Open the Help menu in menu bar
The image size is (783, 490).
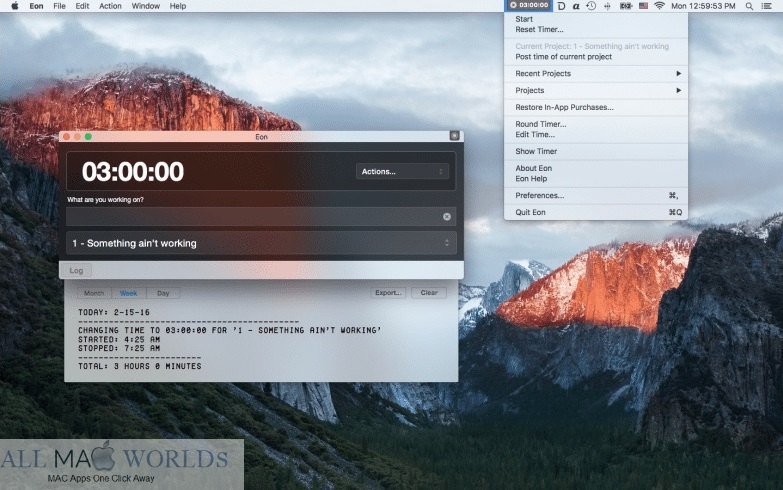coord(178,6)
